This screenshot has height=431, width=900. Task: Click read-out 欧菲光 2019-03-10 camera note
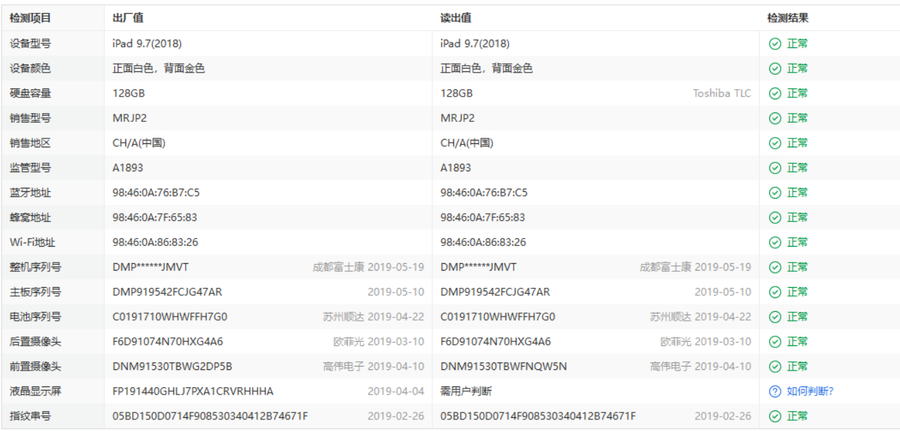click(706, 341)
